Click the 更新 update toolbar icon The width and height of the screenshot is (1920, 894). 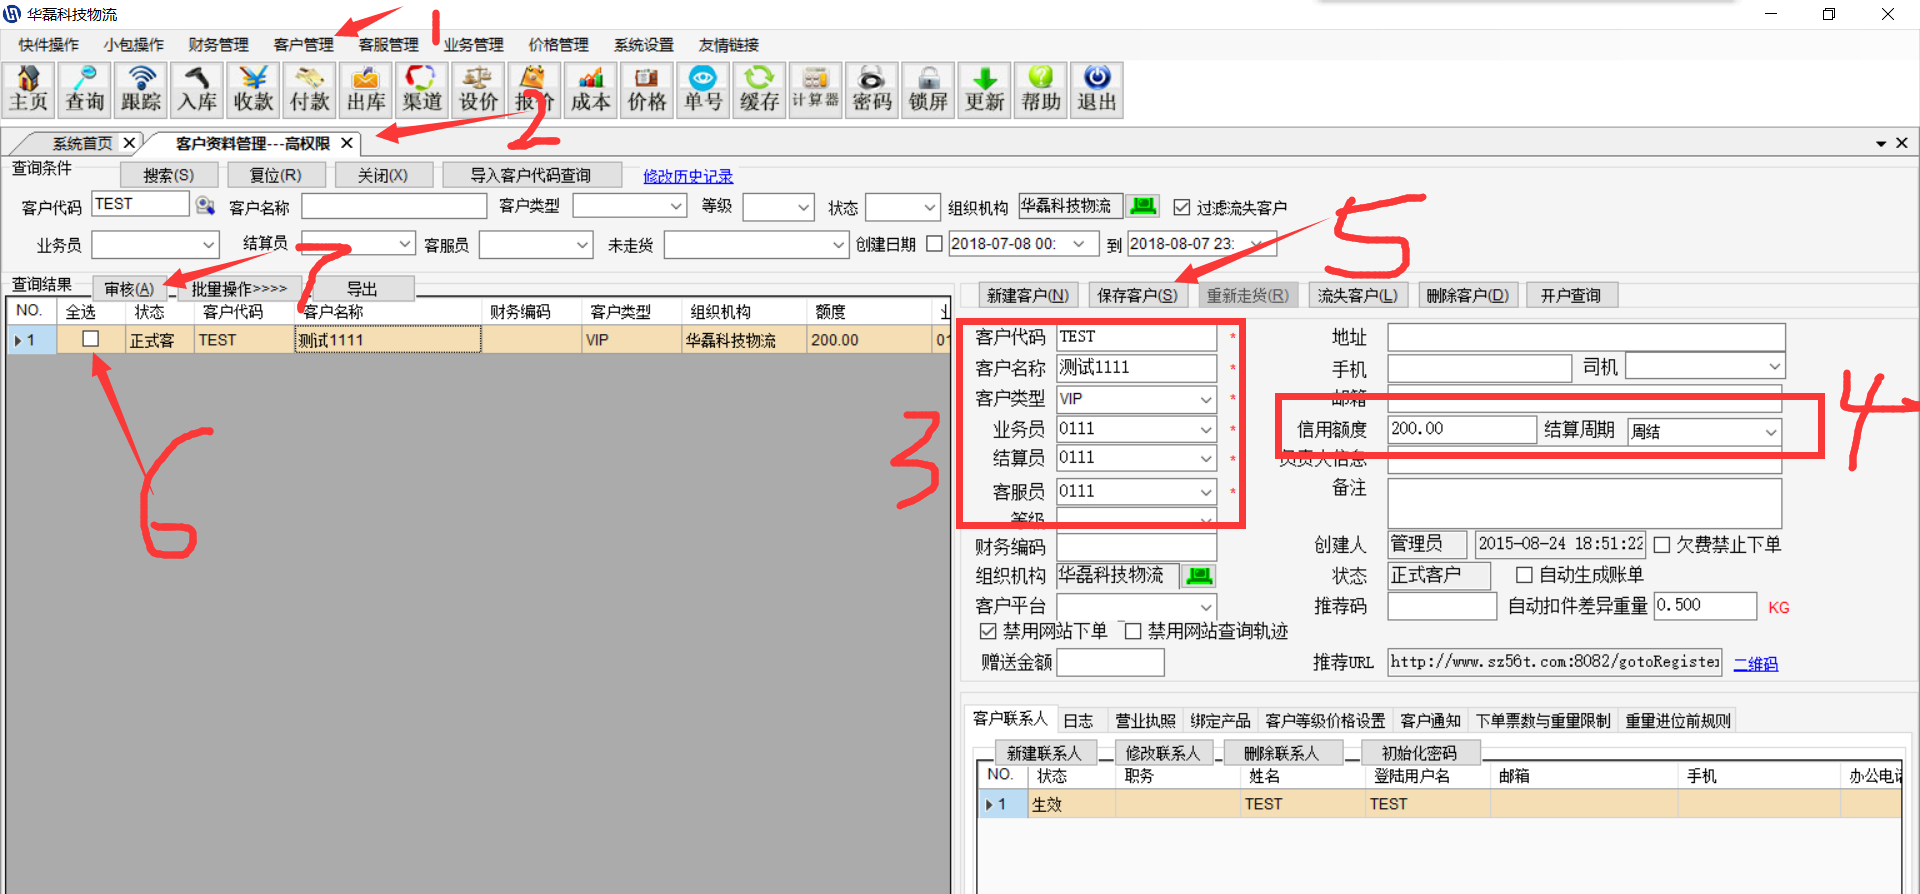984,90
